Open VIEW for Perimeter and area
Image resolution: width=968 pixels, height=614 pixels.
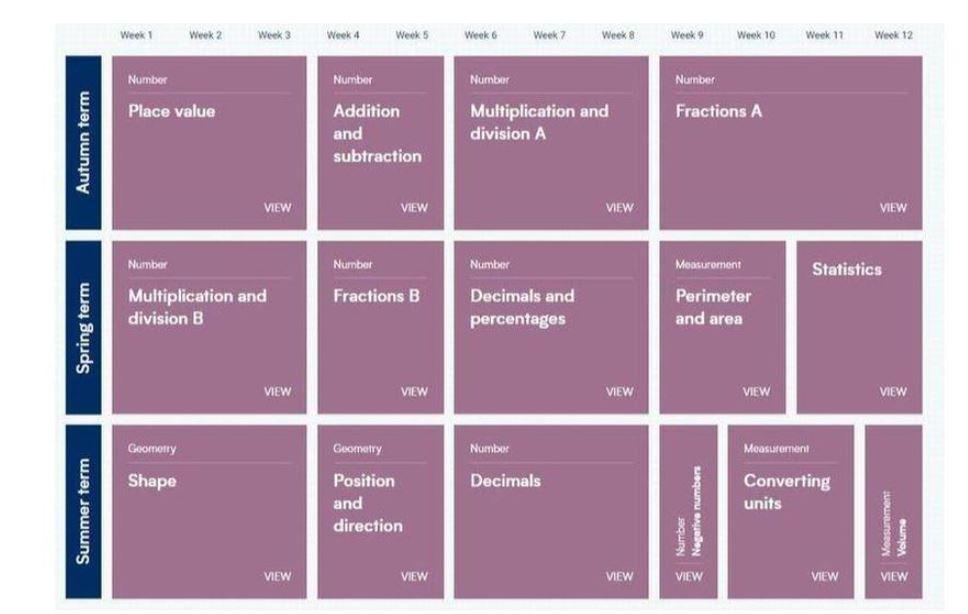(756, 392)
